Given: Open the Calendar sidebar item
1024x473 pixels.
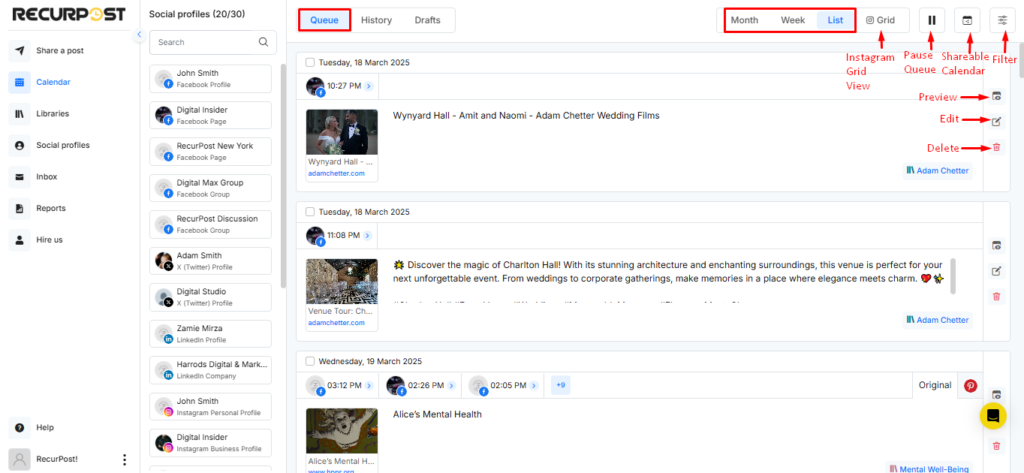Looking at the screenshot, I should (39, 82).
